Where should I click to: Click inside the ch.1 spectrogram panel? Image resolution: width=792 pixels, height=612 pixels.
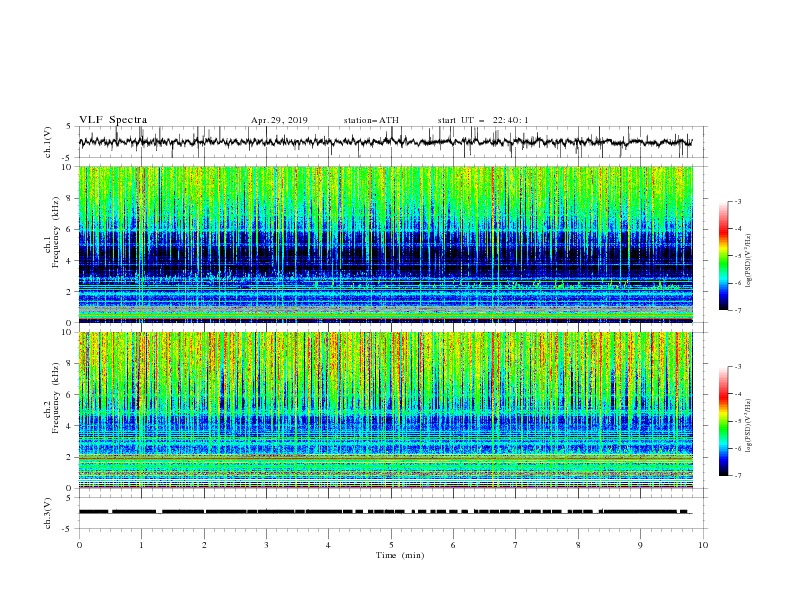point(385,244)
